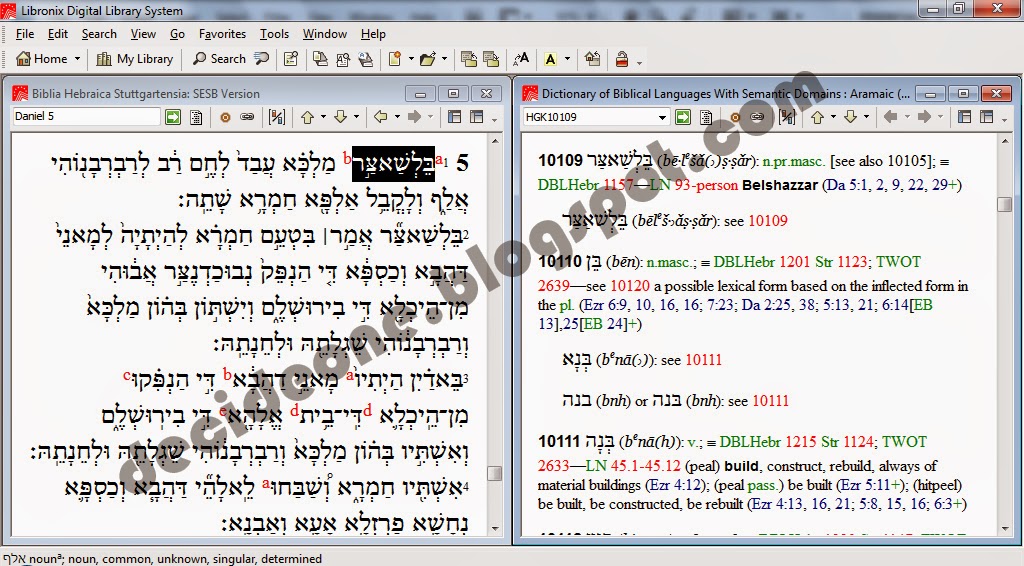Expand the highlighter color dropdown arrow
This screenshot has width=1024, height=566.
(567, 59)
